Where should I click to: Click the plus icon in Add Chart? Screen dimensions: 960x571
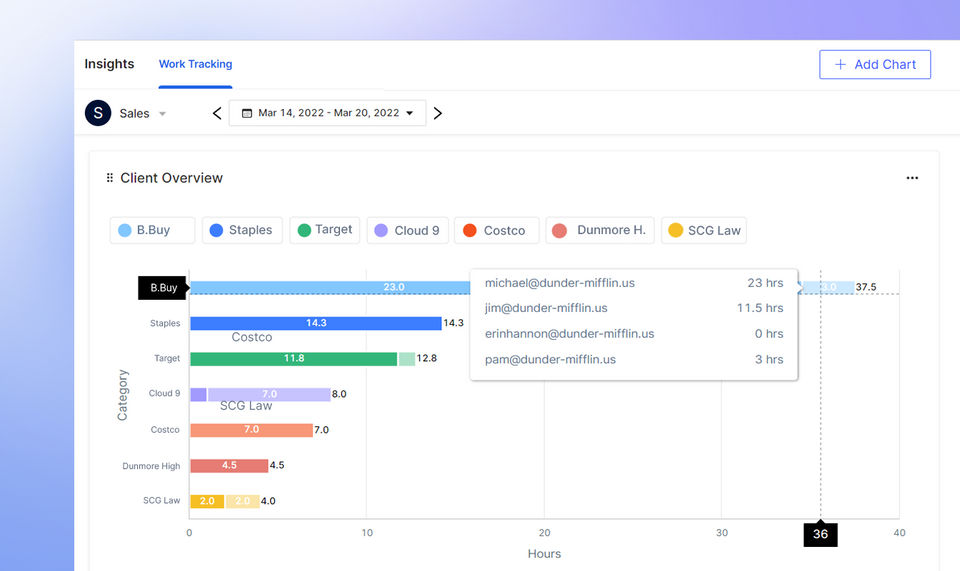pos(841,64)
